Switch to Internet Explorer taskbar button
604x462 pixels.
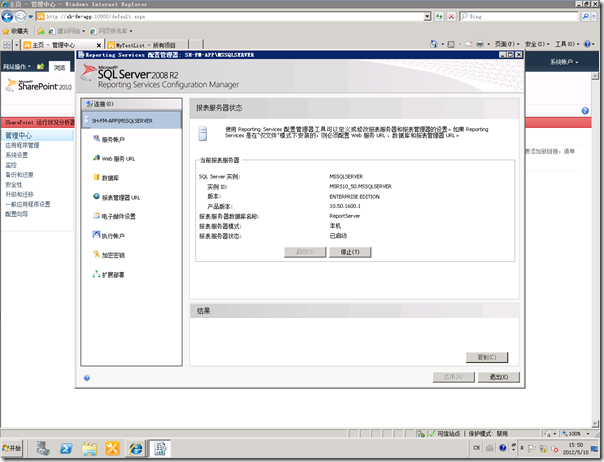pos(136,449)
